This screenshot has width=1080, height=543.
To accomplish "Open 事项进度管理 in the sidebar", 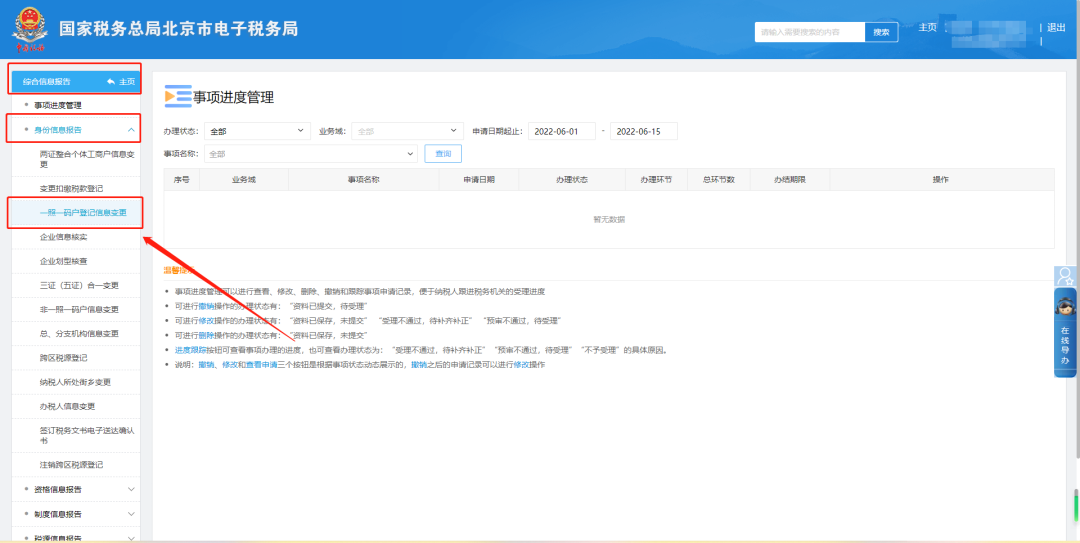I will coord(72,105).
